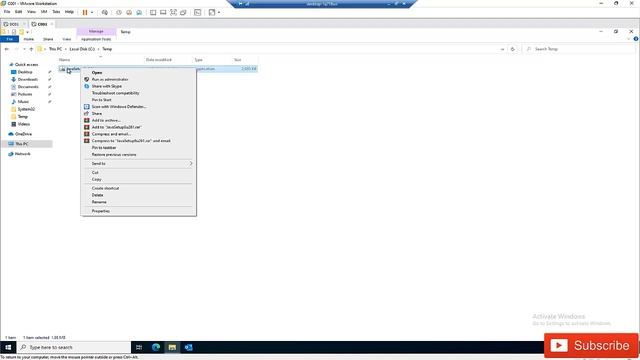Open the Share ribbon tab in Explorer
640x360 pixels.
[48, 39]
